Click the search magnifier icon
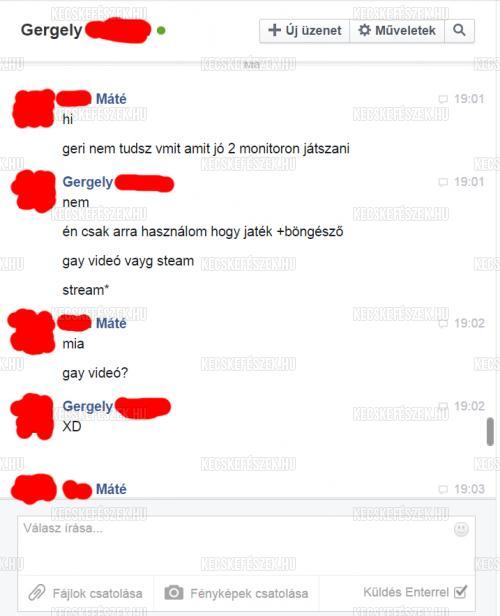 click(459, 30)
